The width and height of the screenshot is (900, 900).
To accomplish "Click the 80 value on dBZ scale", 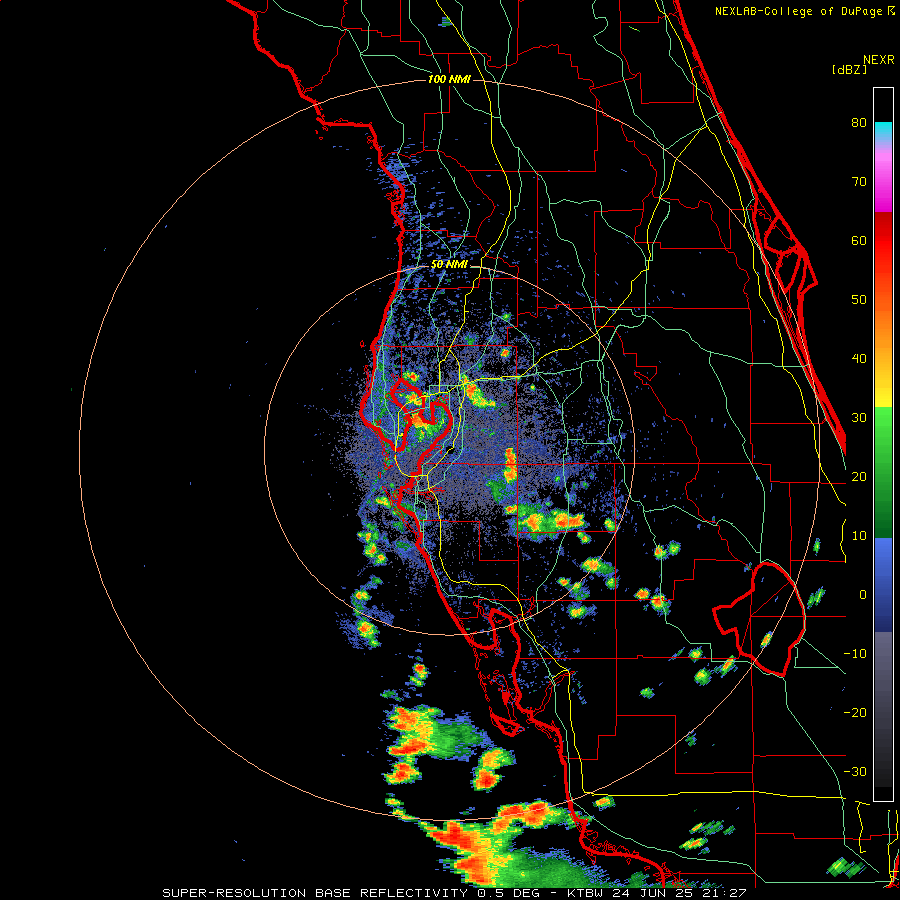I will pyautogui.click(x=859, y=123).
